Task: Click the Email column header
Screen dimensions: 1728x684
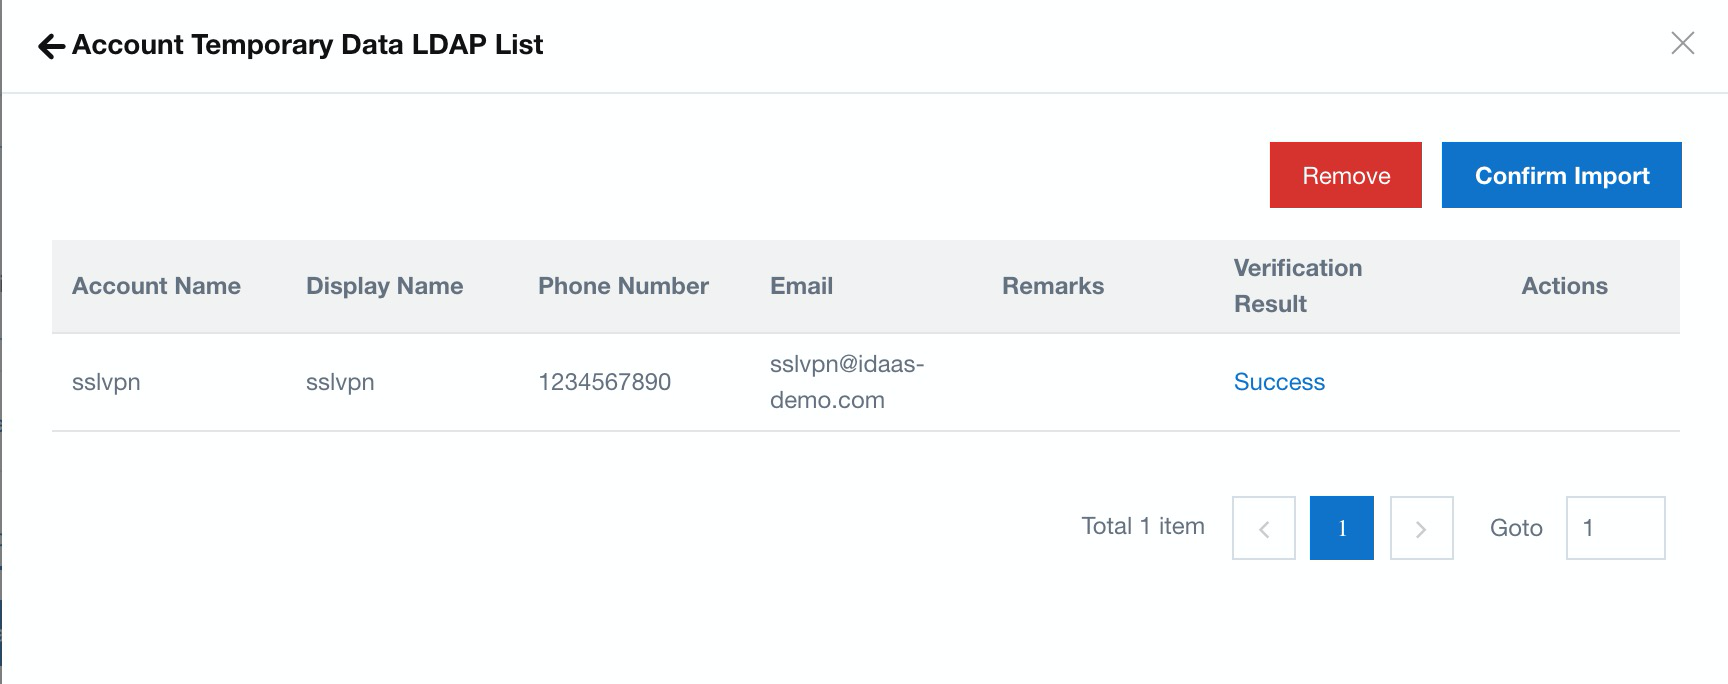Action: [x=801, y=286]
